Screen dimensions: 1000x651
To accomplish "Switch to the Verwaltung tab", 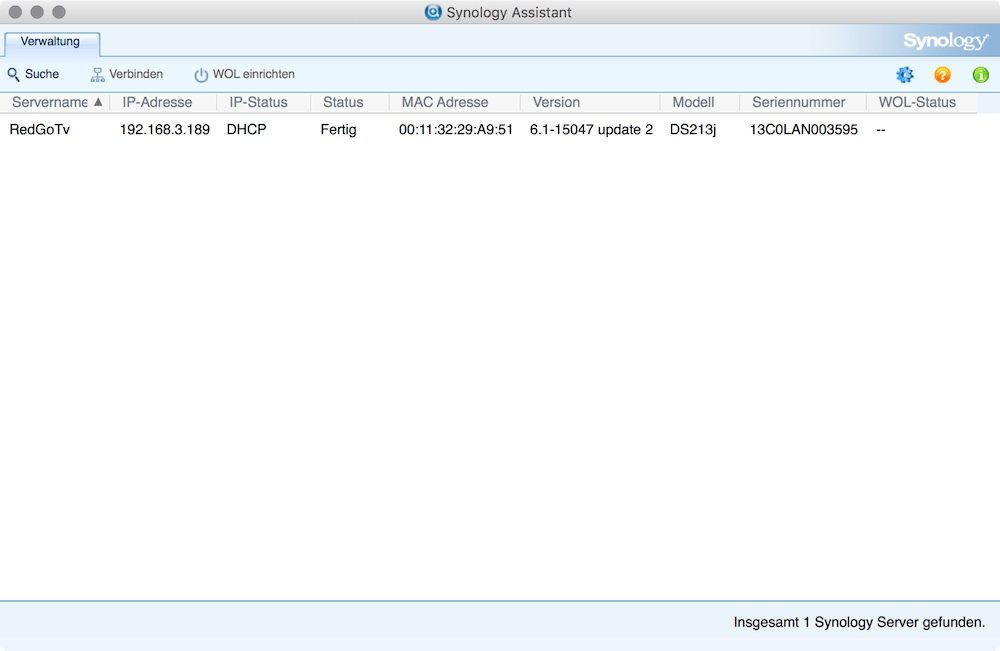I will click(51, 42).
